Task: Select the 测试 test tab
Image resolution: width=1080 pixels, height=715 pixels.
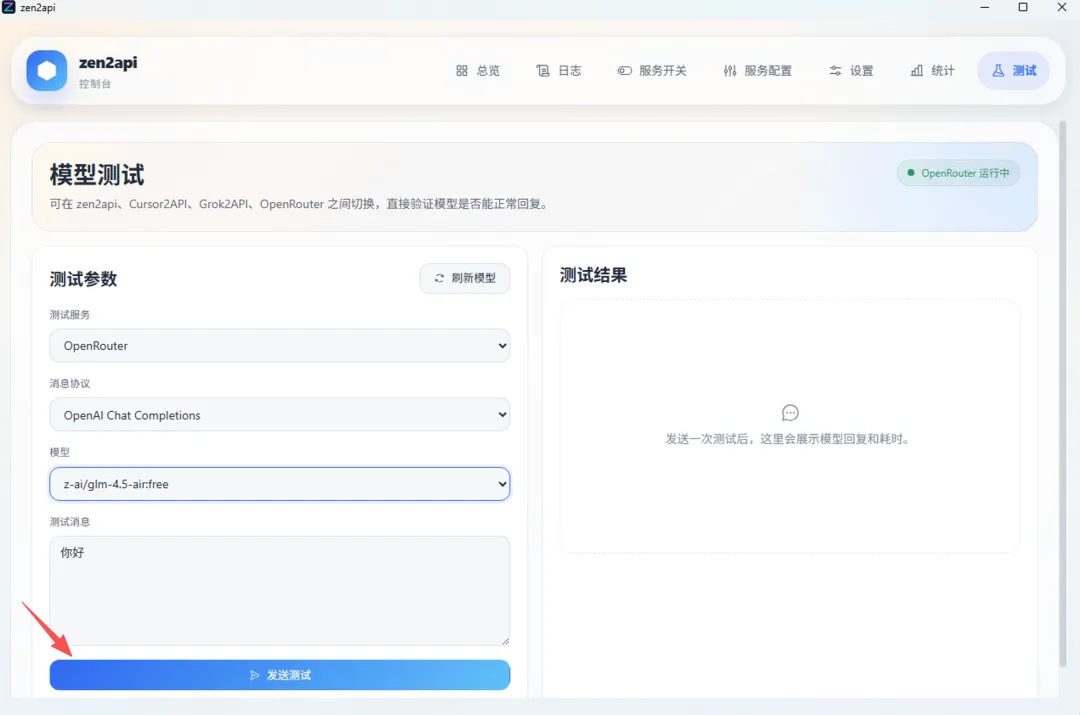Action: pos(1014,70)
